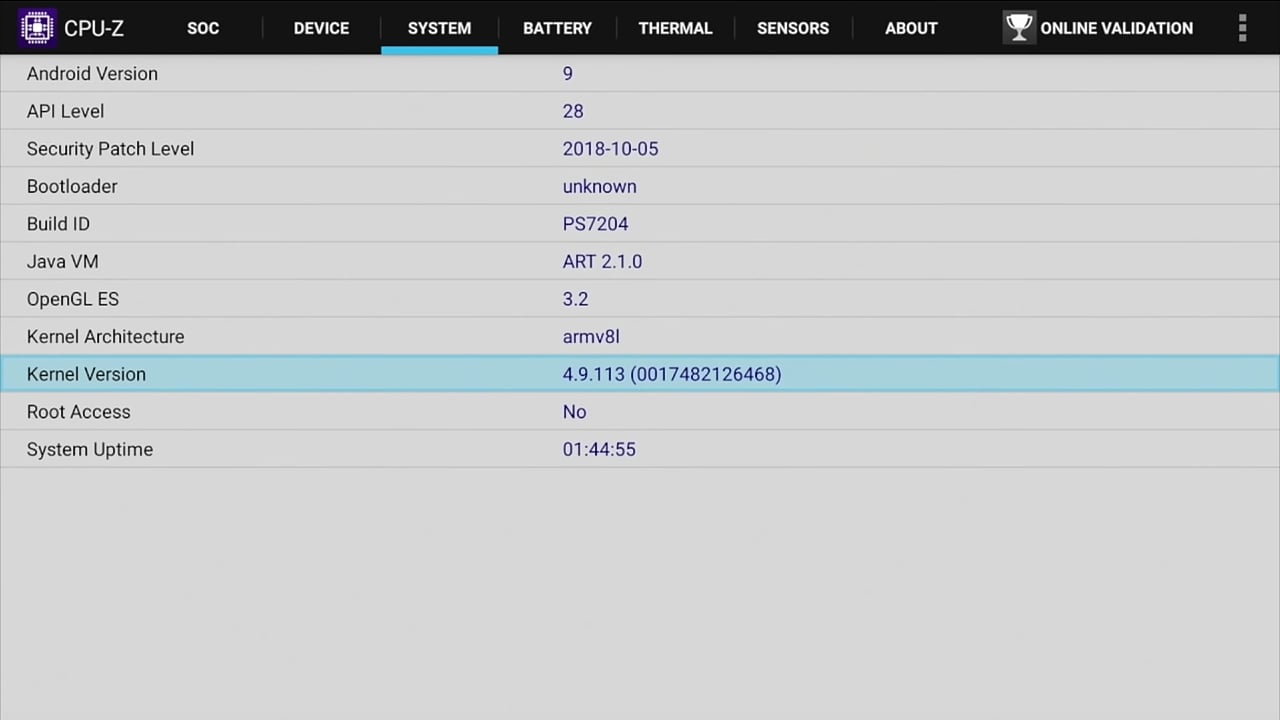
Task: Click the Root Access value No
Action: click(x=574, y=412)
